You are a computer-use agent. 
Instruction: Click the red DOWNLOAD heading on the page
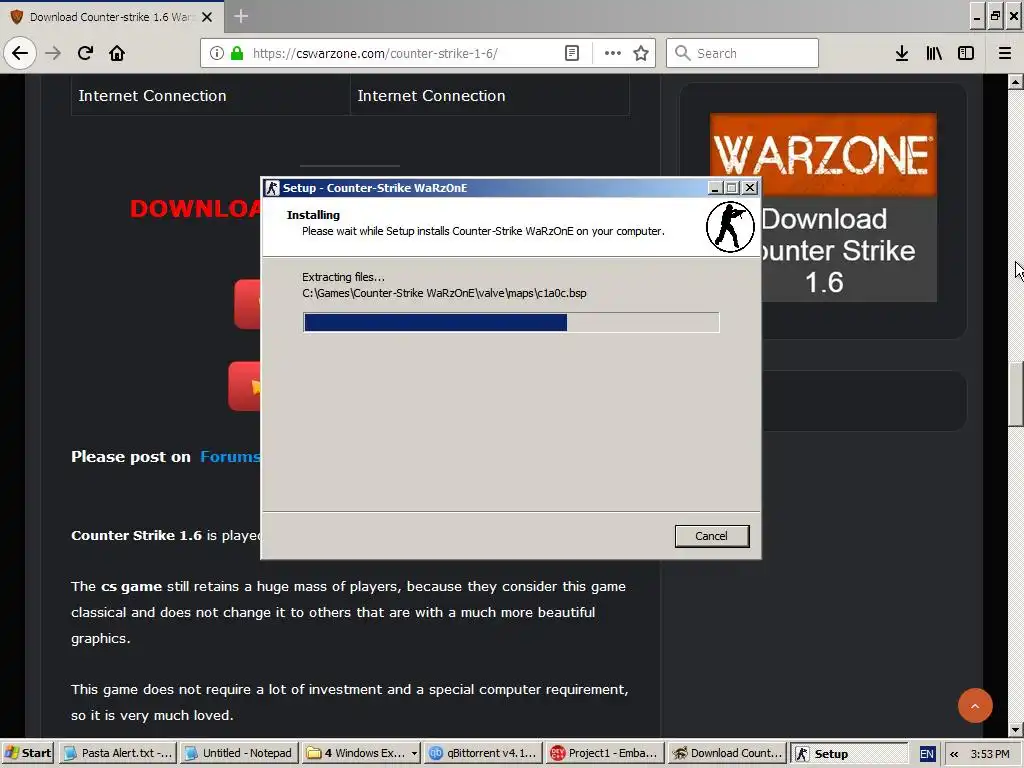click(195, 209)
